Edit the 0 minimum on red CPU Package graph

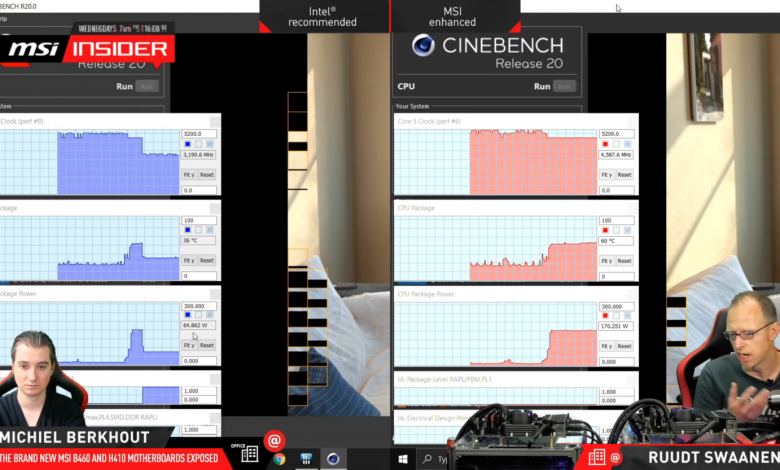point(617,276)
